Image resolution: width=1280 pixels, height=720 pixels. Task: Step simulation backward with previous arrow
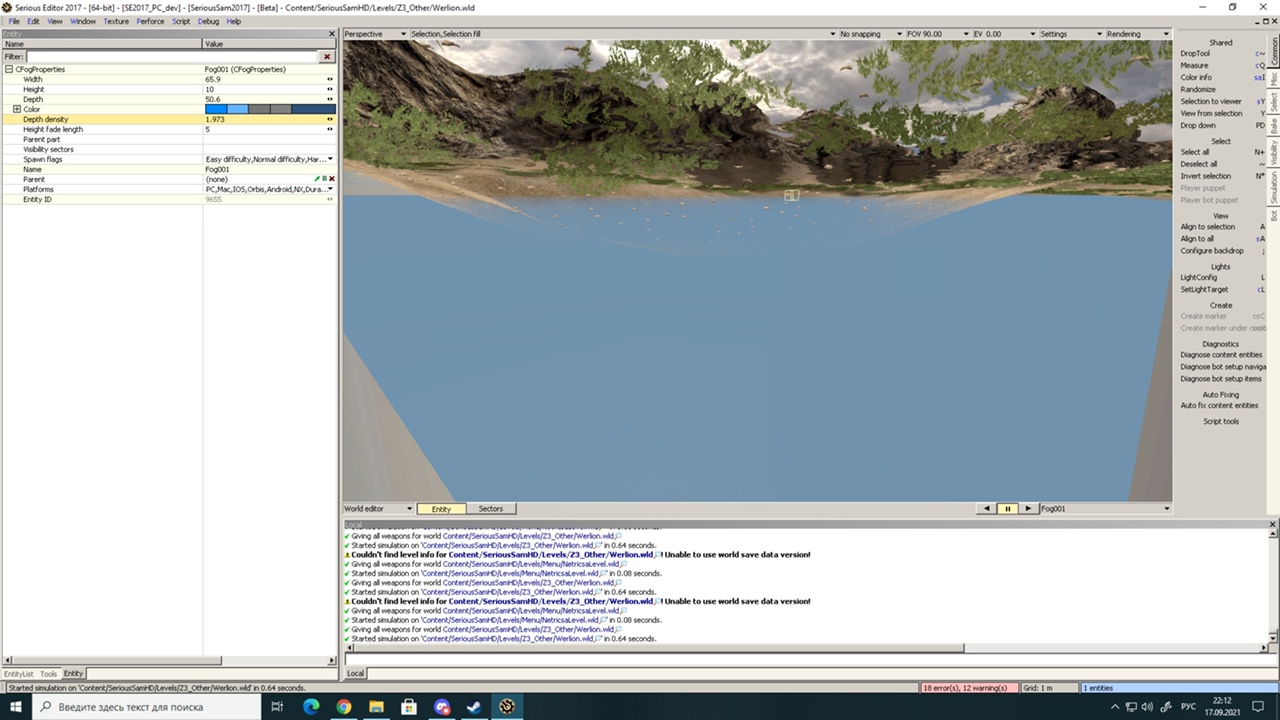coord(987,509)
